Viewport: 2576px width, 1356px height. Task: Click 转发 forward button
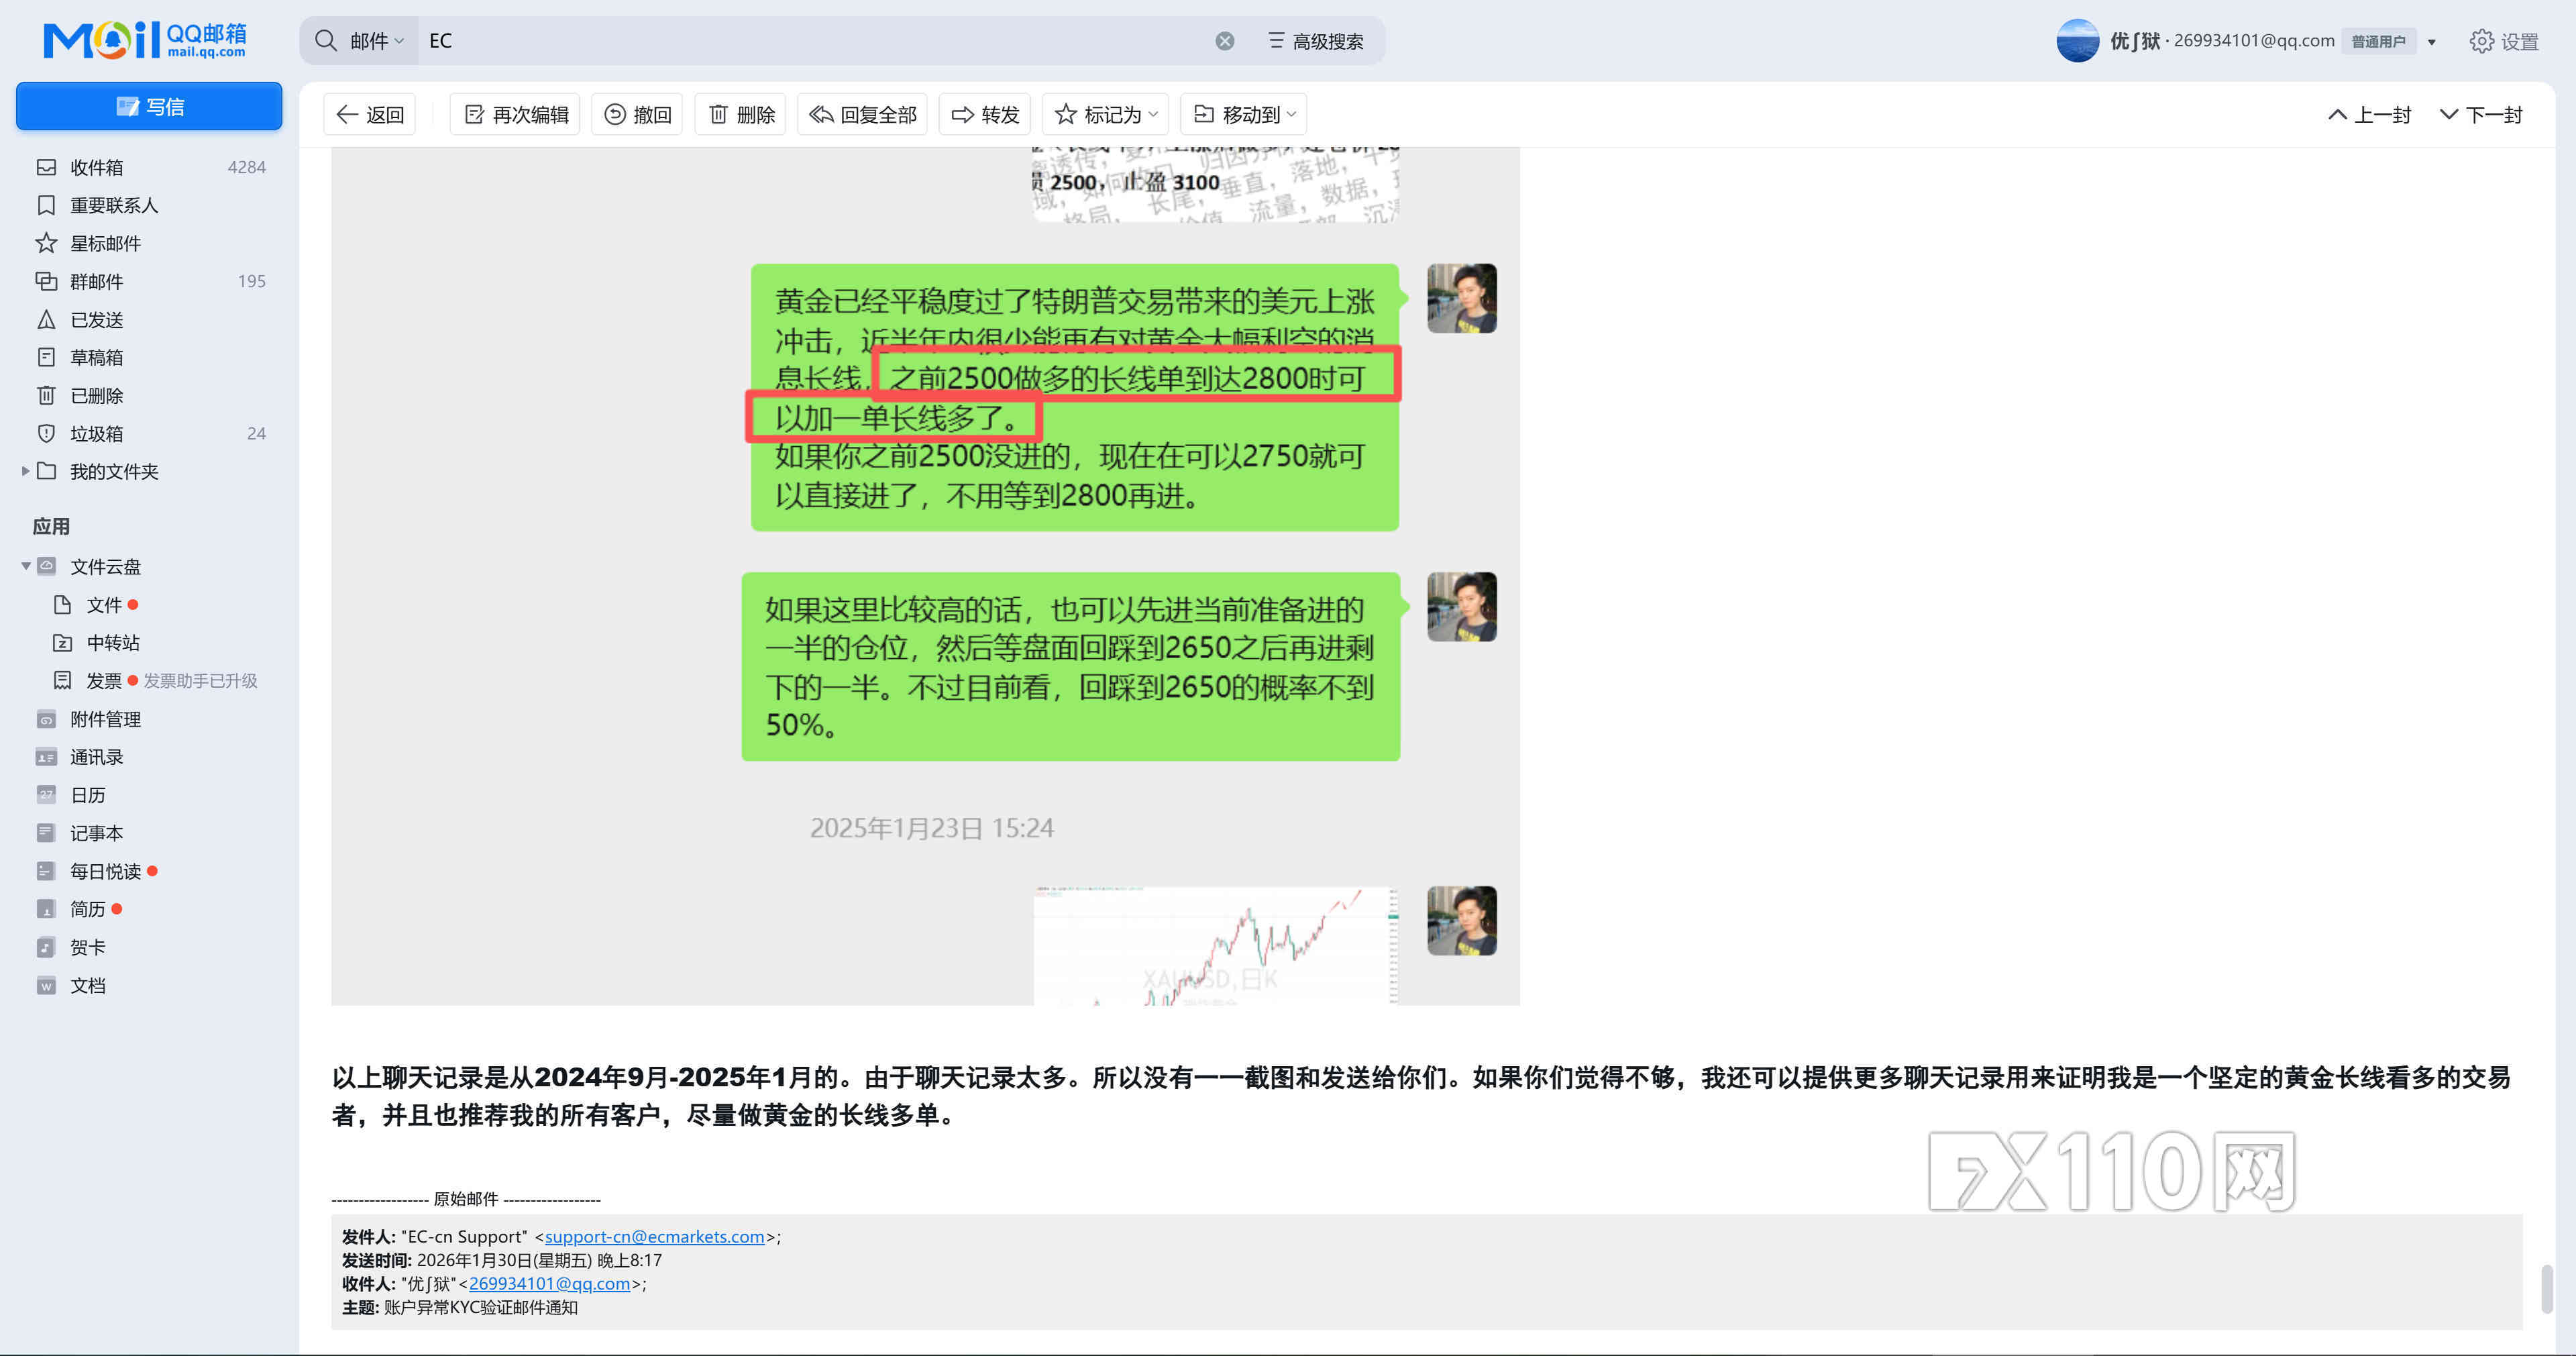pyautogui.click(x=985, y=114)
